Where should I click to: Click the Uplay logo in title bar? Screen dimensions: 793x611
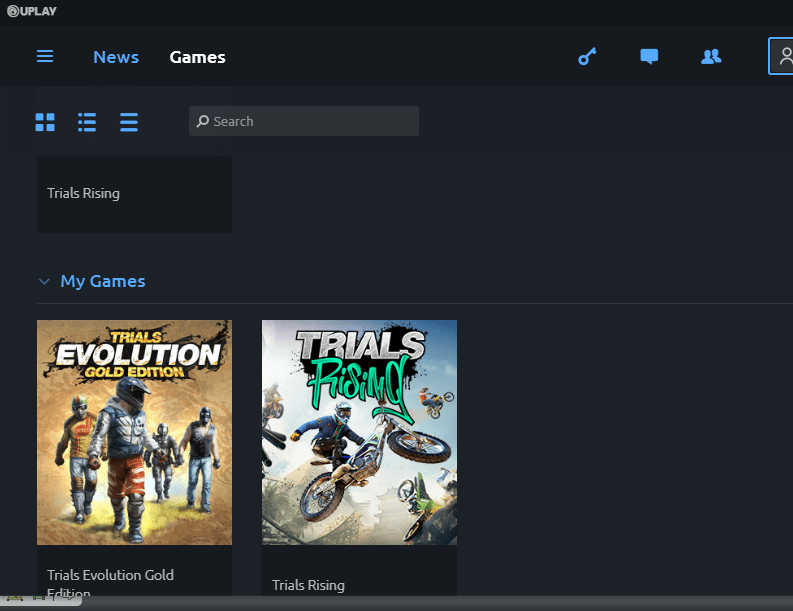pyautogui.click(x=31, y=11)
